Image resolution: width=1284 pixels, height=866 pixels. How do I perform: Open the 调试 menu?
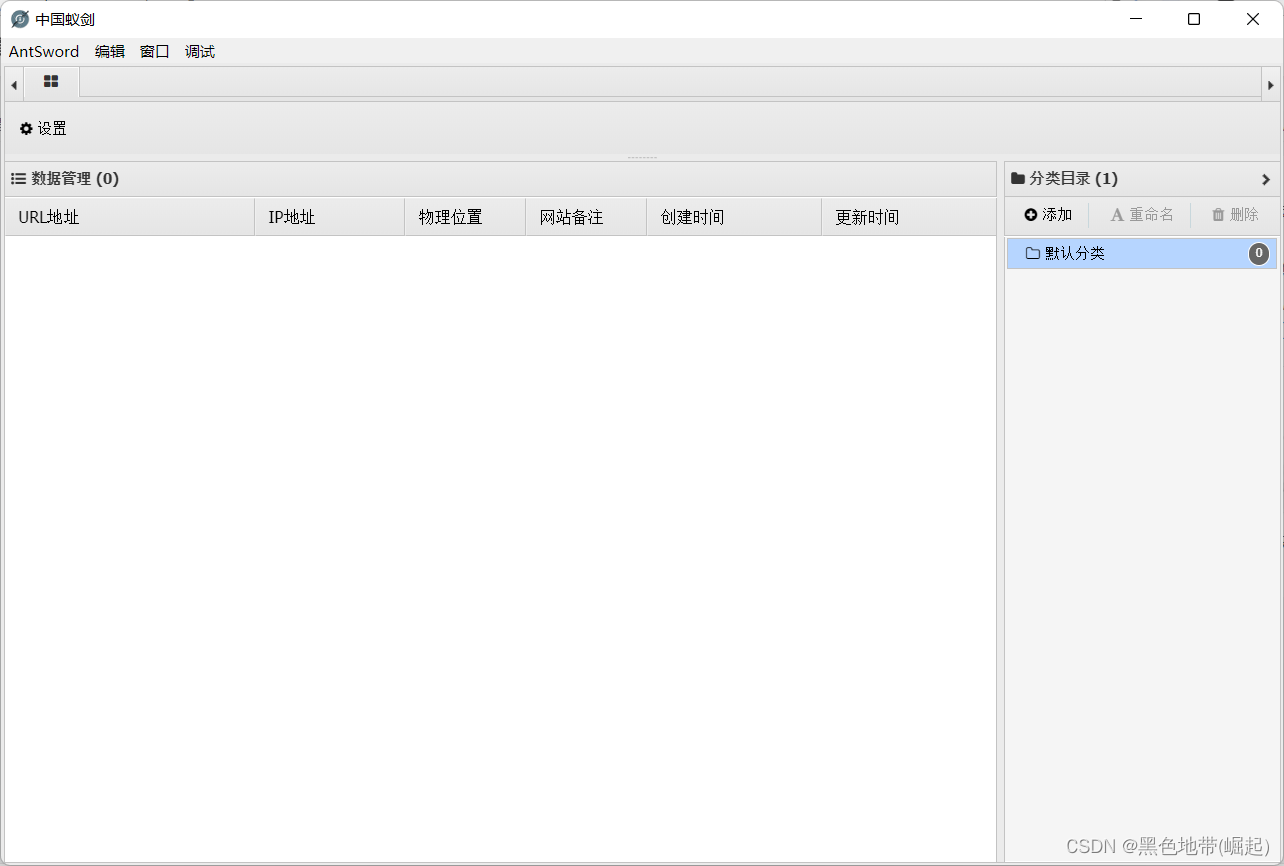(200, 52)
